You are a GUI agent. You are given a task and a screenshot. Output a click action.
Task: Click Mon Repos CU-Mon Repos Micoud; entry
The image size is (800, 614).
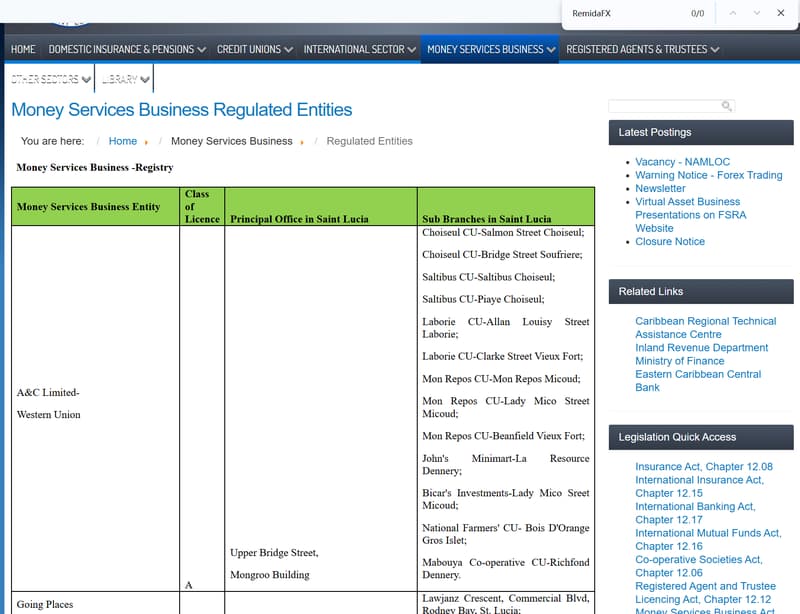(501, 379)
